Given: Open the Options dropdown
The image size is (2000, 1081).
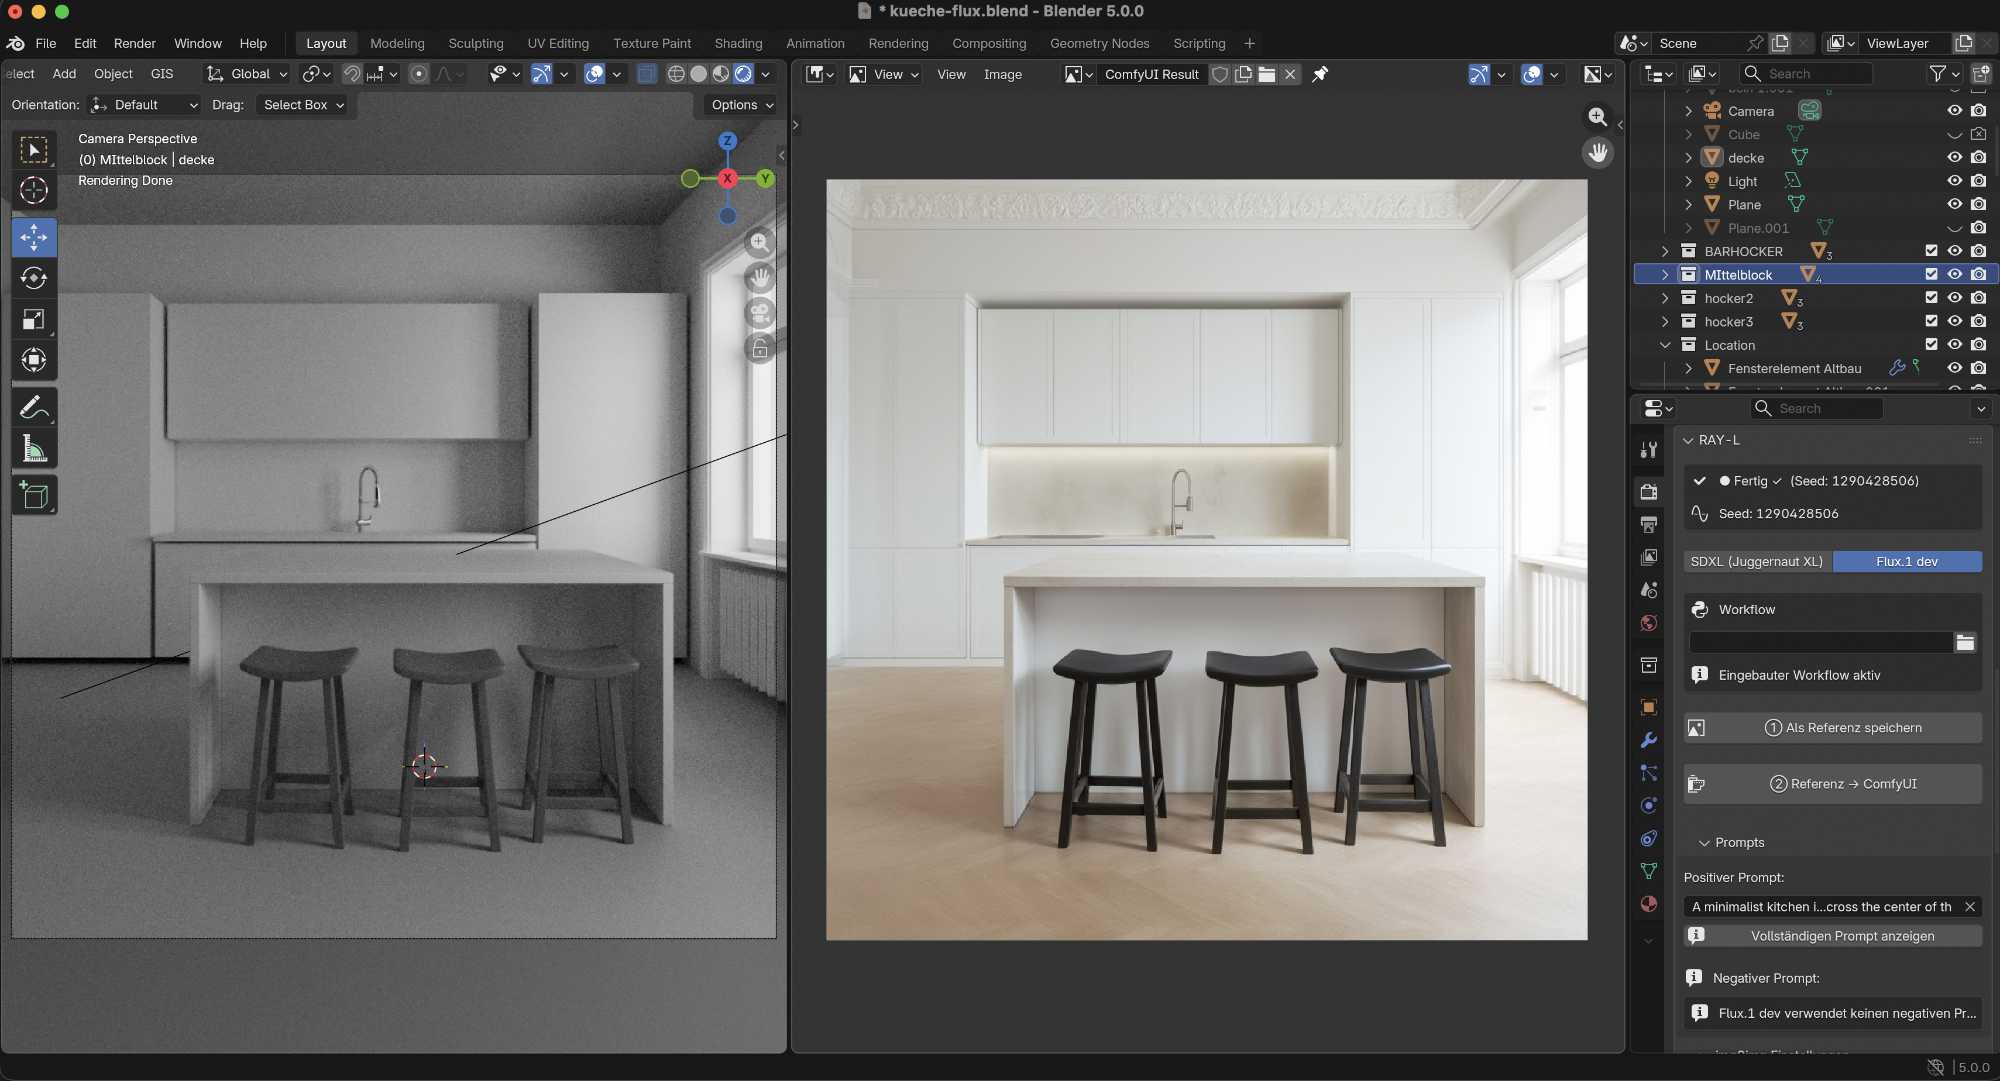Looking at the screenshot, I should coord(742,105).
